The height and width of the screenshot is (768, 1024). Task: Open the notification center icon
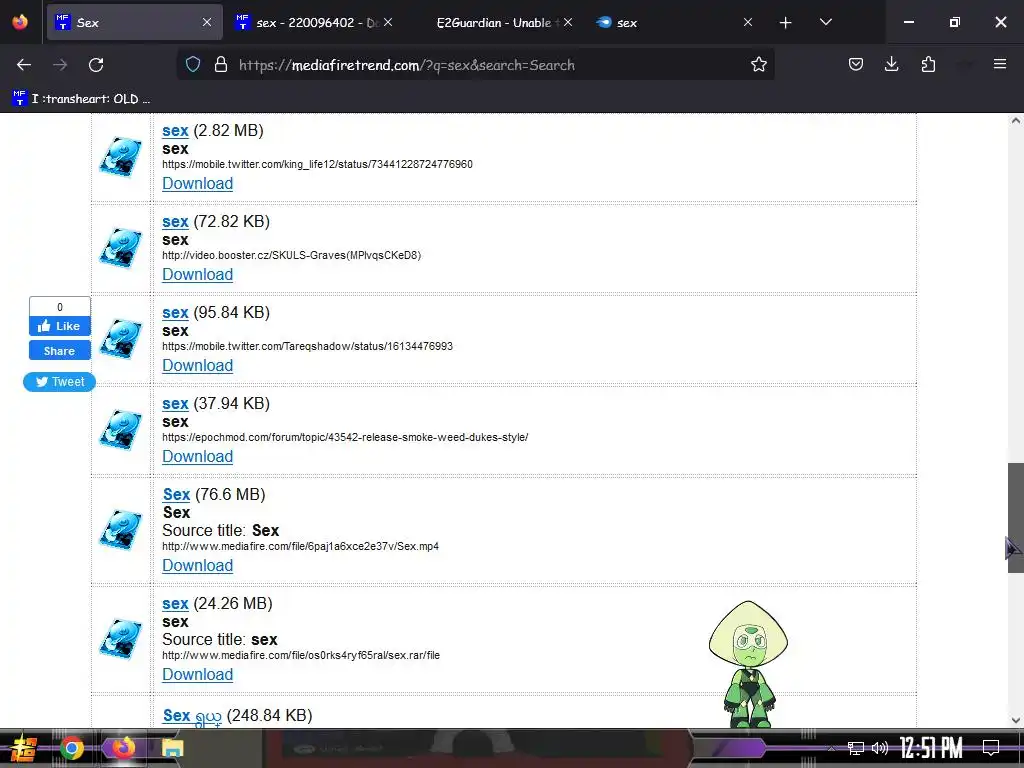click(991, 748)
